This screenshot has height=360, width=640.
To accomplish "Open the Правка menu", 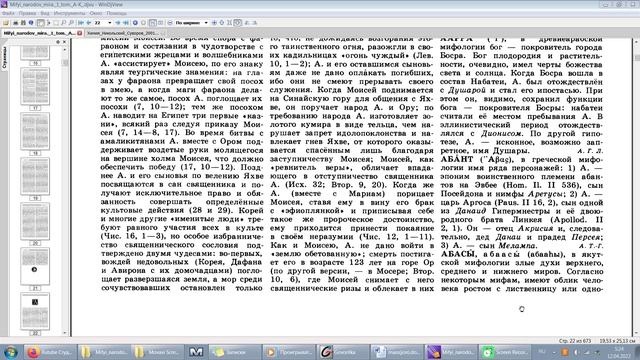I will 27,13.
